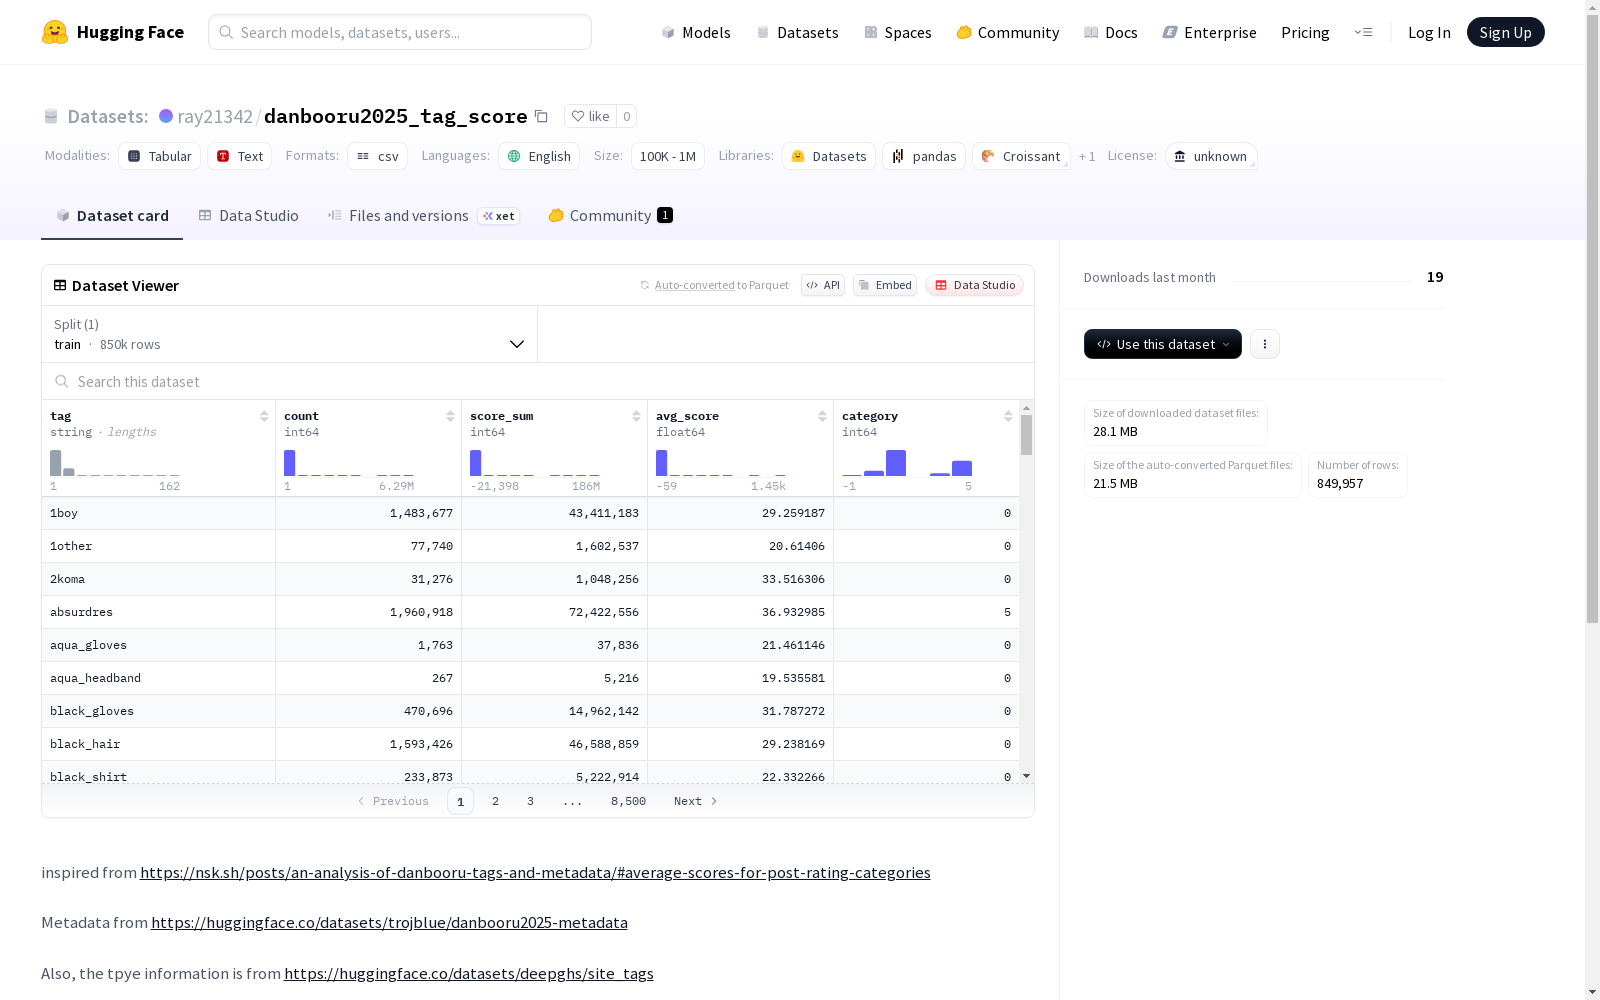Click the table vertical scrollbar thumb
This screenshot has width=1600, height=1000.
1026,435
